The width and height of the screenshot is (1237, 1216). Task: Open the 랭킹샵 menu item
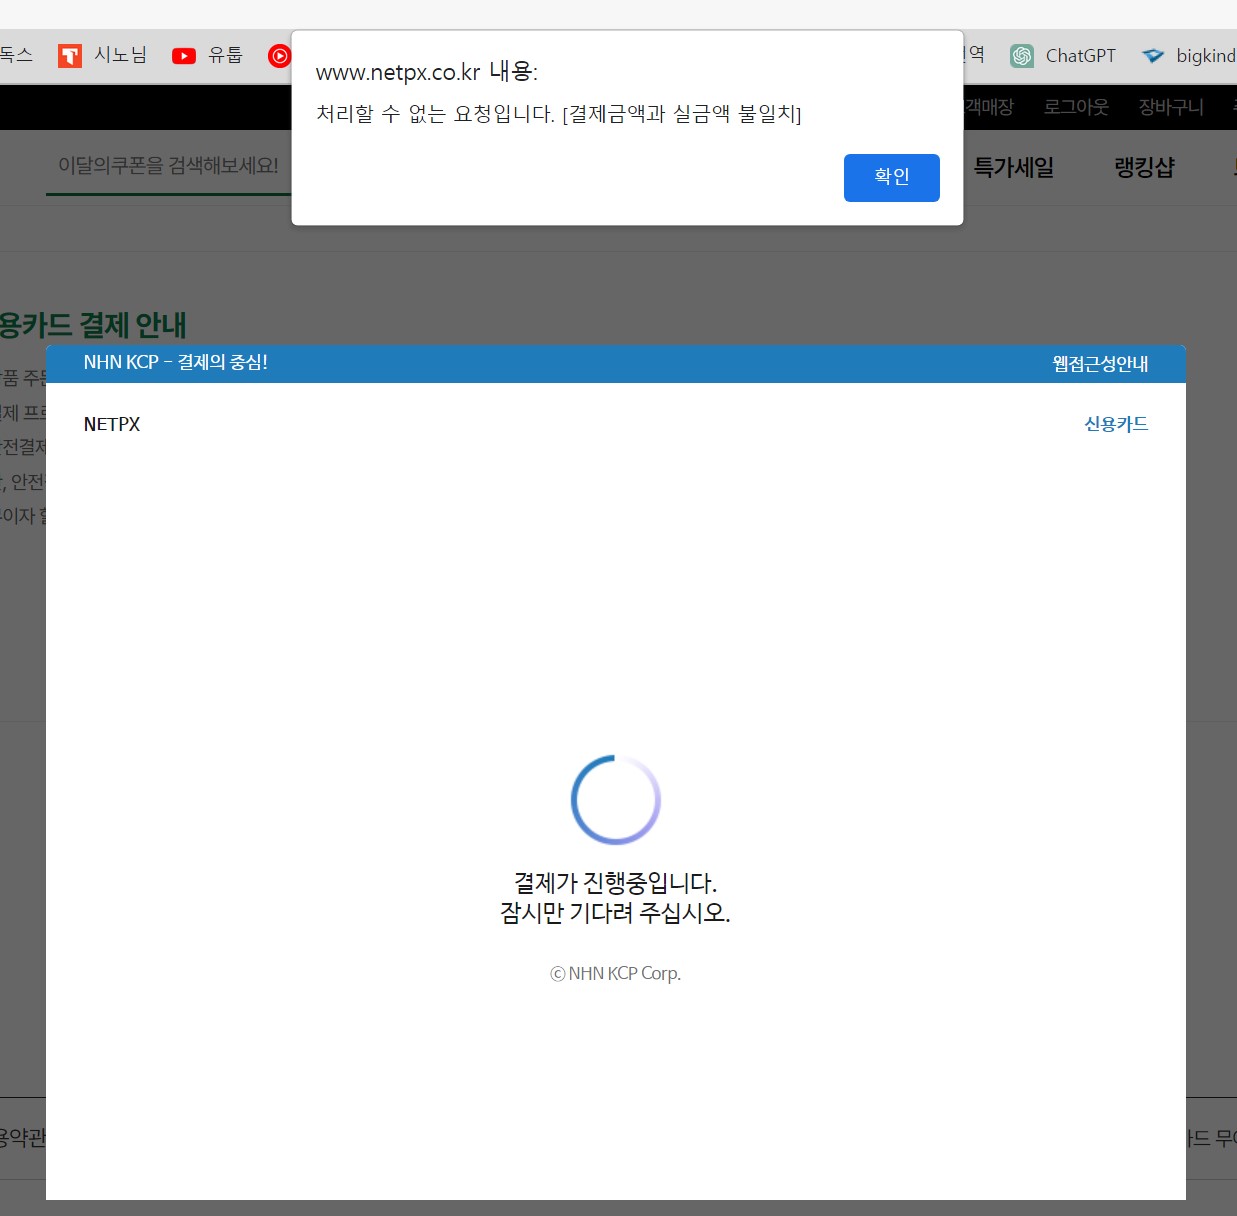point(1144,167)
